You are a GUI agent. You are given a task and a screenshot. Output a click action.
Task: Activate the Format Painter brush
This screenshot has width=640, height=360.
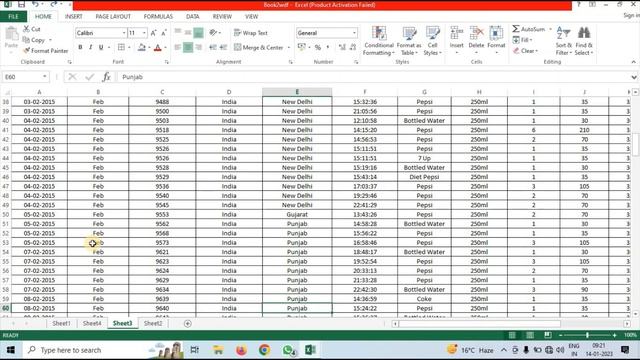[27, 51]
